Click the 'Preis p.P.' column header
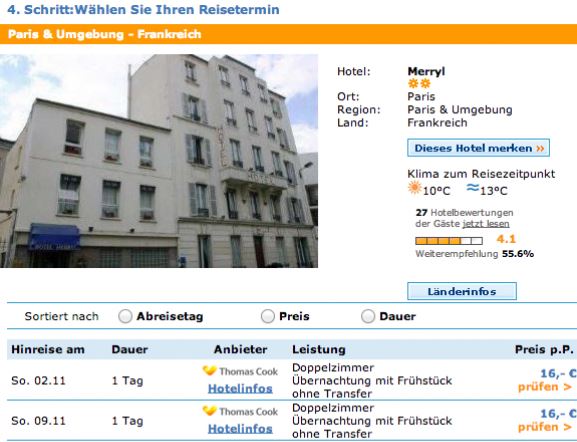This screenshot has height=442, width=577. tap(544, 349)
